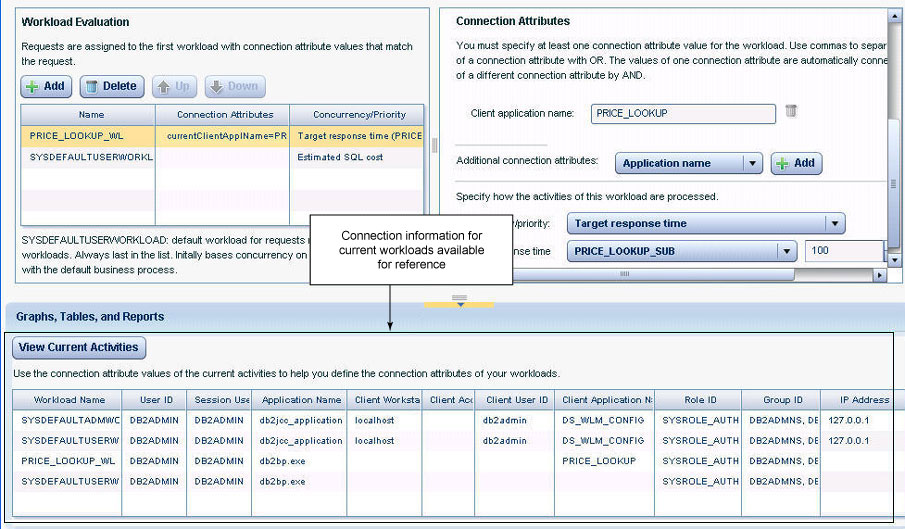Click the first DS_WLM_CONFIG cell
Screen dimensions: 905x529
605,421
